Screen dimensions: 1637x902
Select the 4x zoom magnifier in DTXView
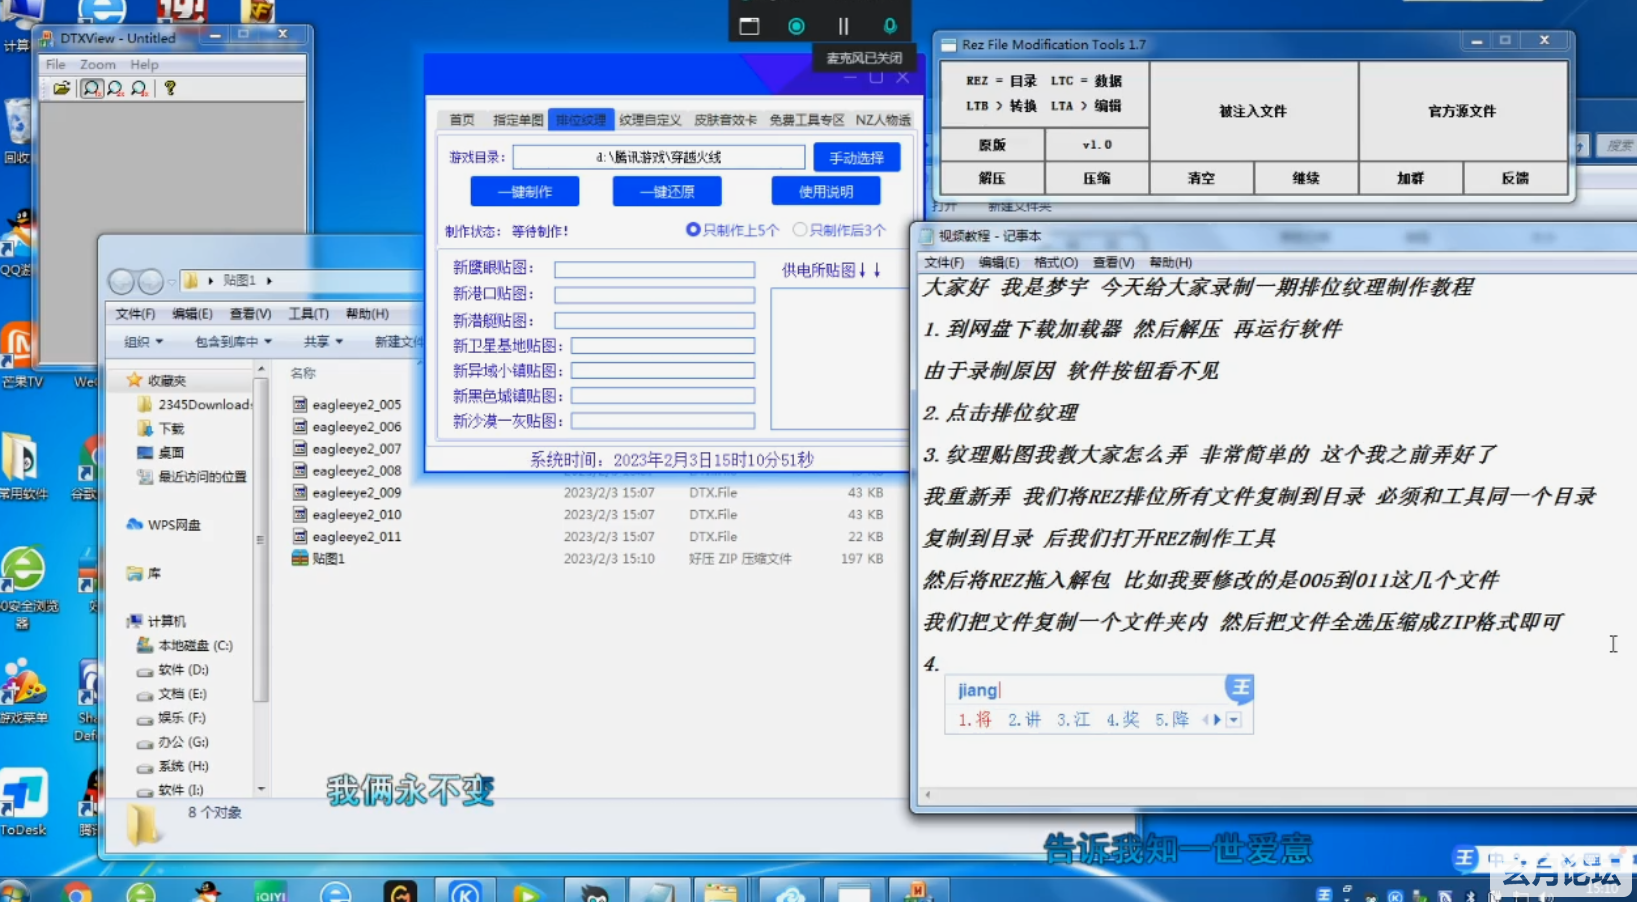[139, 88]
